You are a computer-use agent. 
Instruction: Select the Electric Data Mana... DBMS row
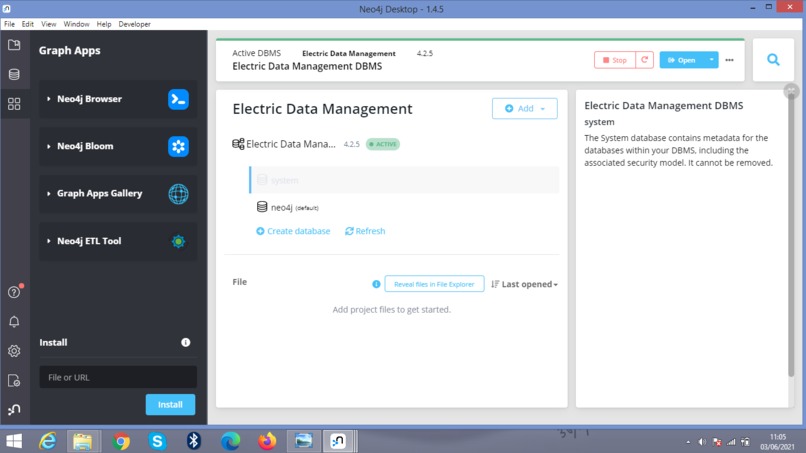pos(316,144)
